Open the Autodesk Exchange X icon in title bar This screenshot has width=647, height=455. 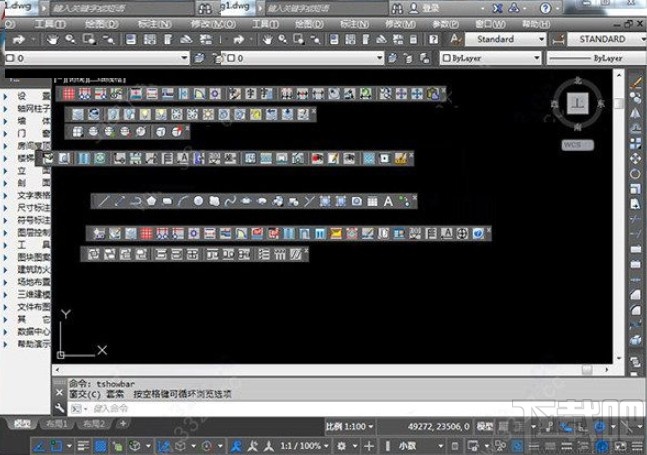[x=498, y=8]
